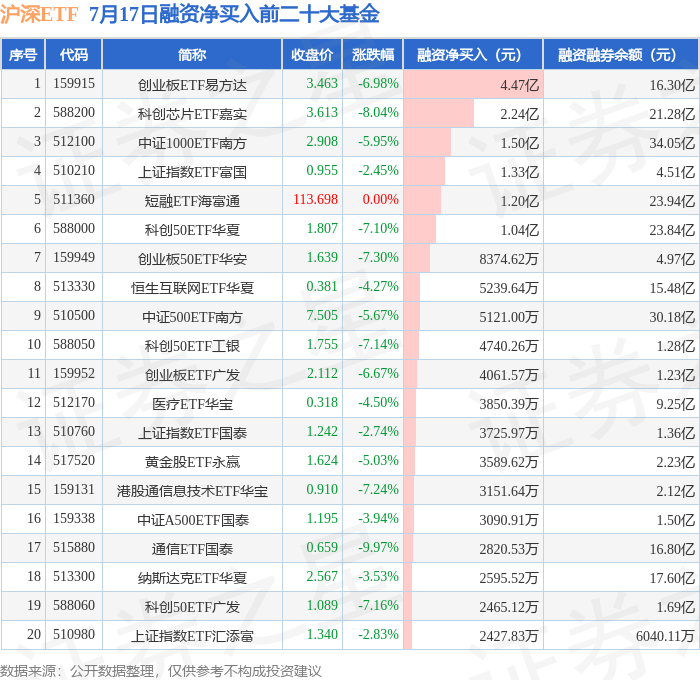Click net buy value 4740.26万
The height and width of the screenshot is (680, 700).
pos(508,346)
